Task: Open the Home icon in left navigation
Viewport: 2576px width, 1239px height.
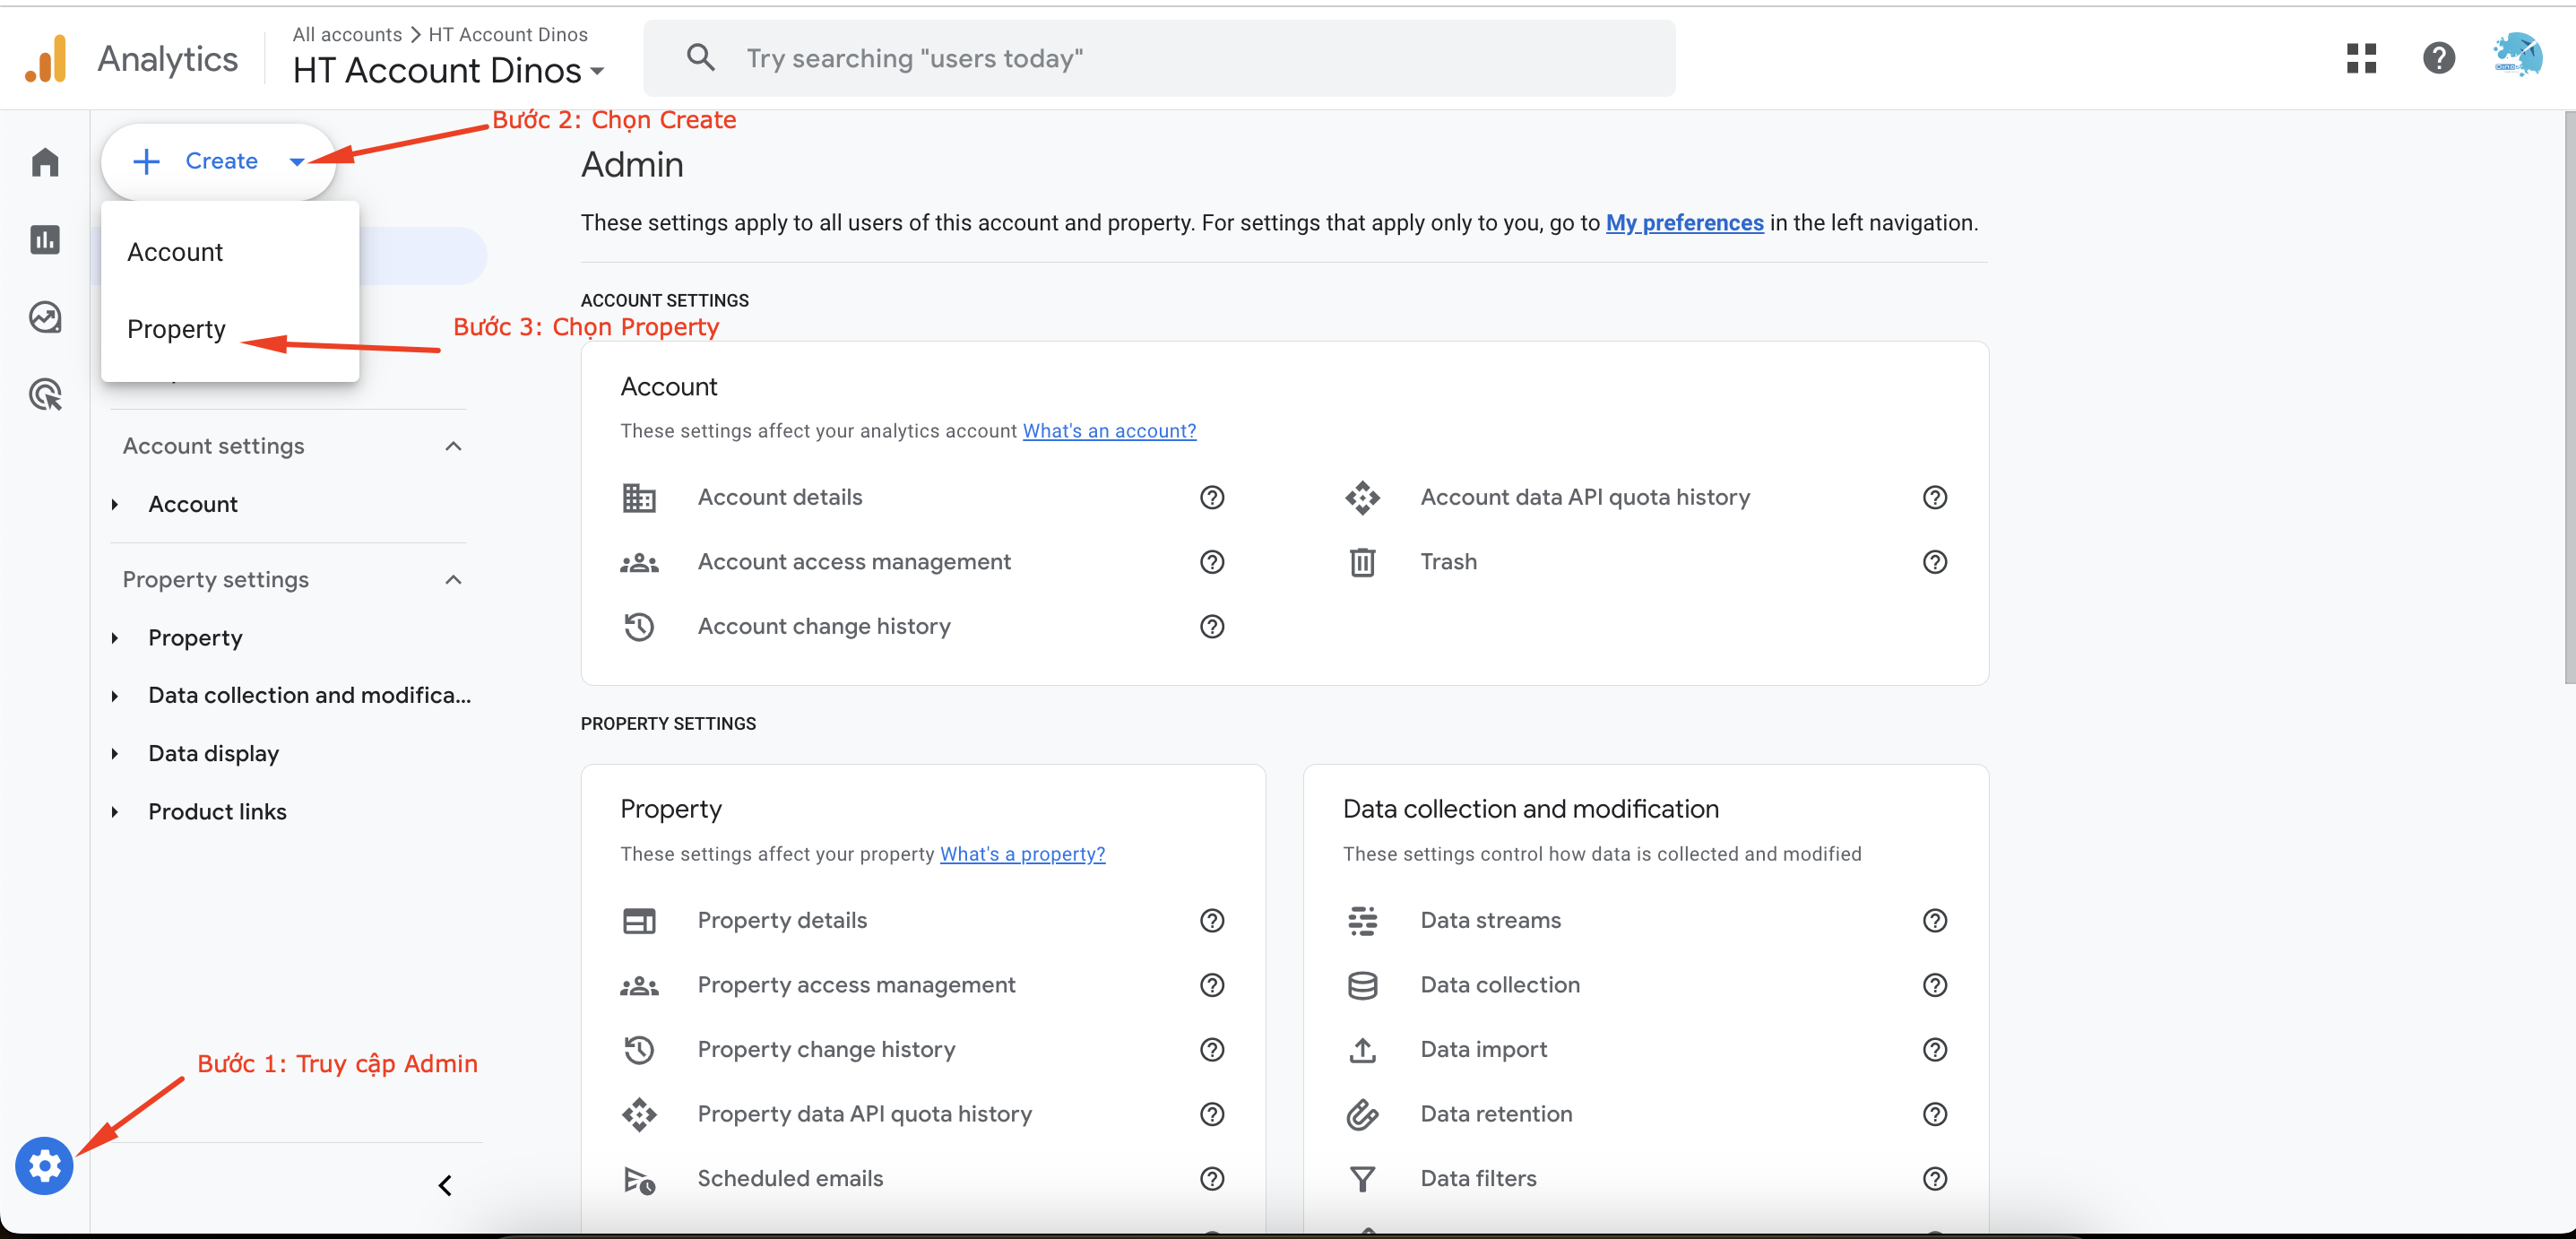Action: coord(45,161)
